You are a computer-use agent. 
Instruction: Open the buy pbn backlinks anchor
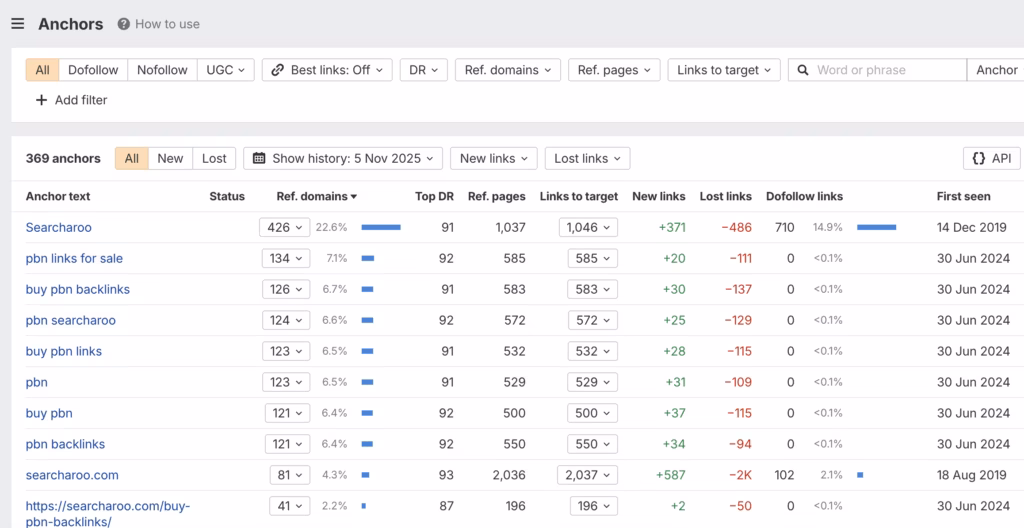pyautogui.click(x=78, y=289)
